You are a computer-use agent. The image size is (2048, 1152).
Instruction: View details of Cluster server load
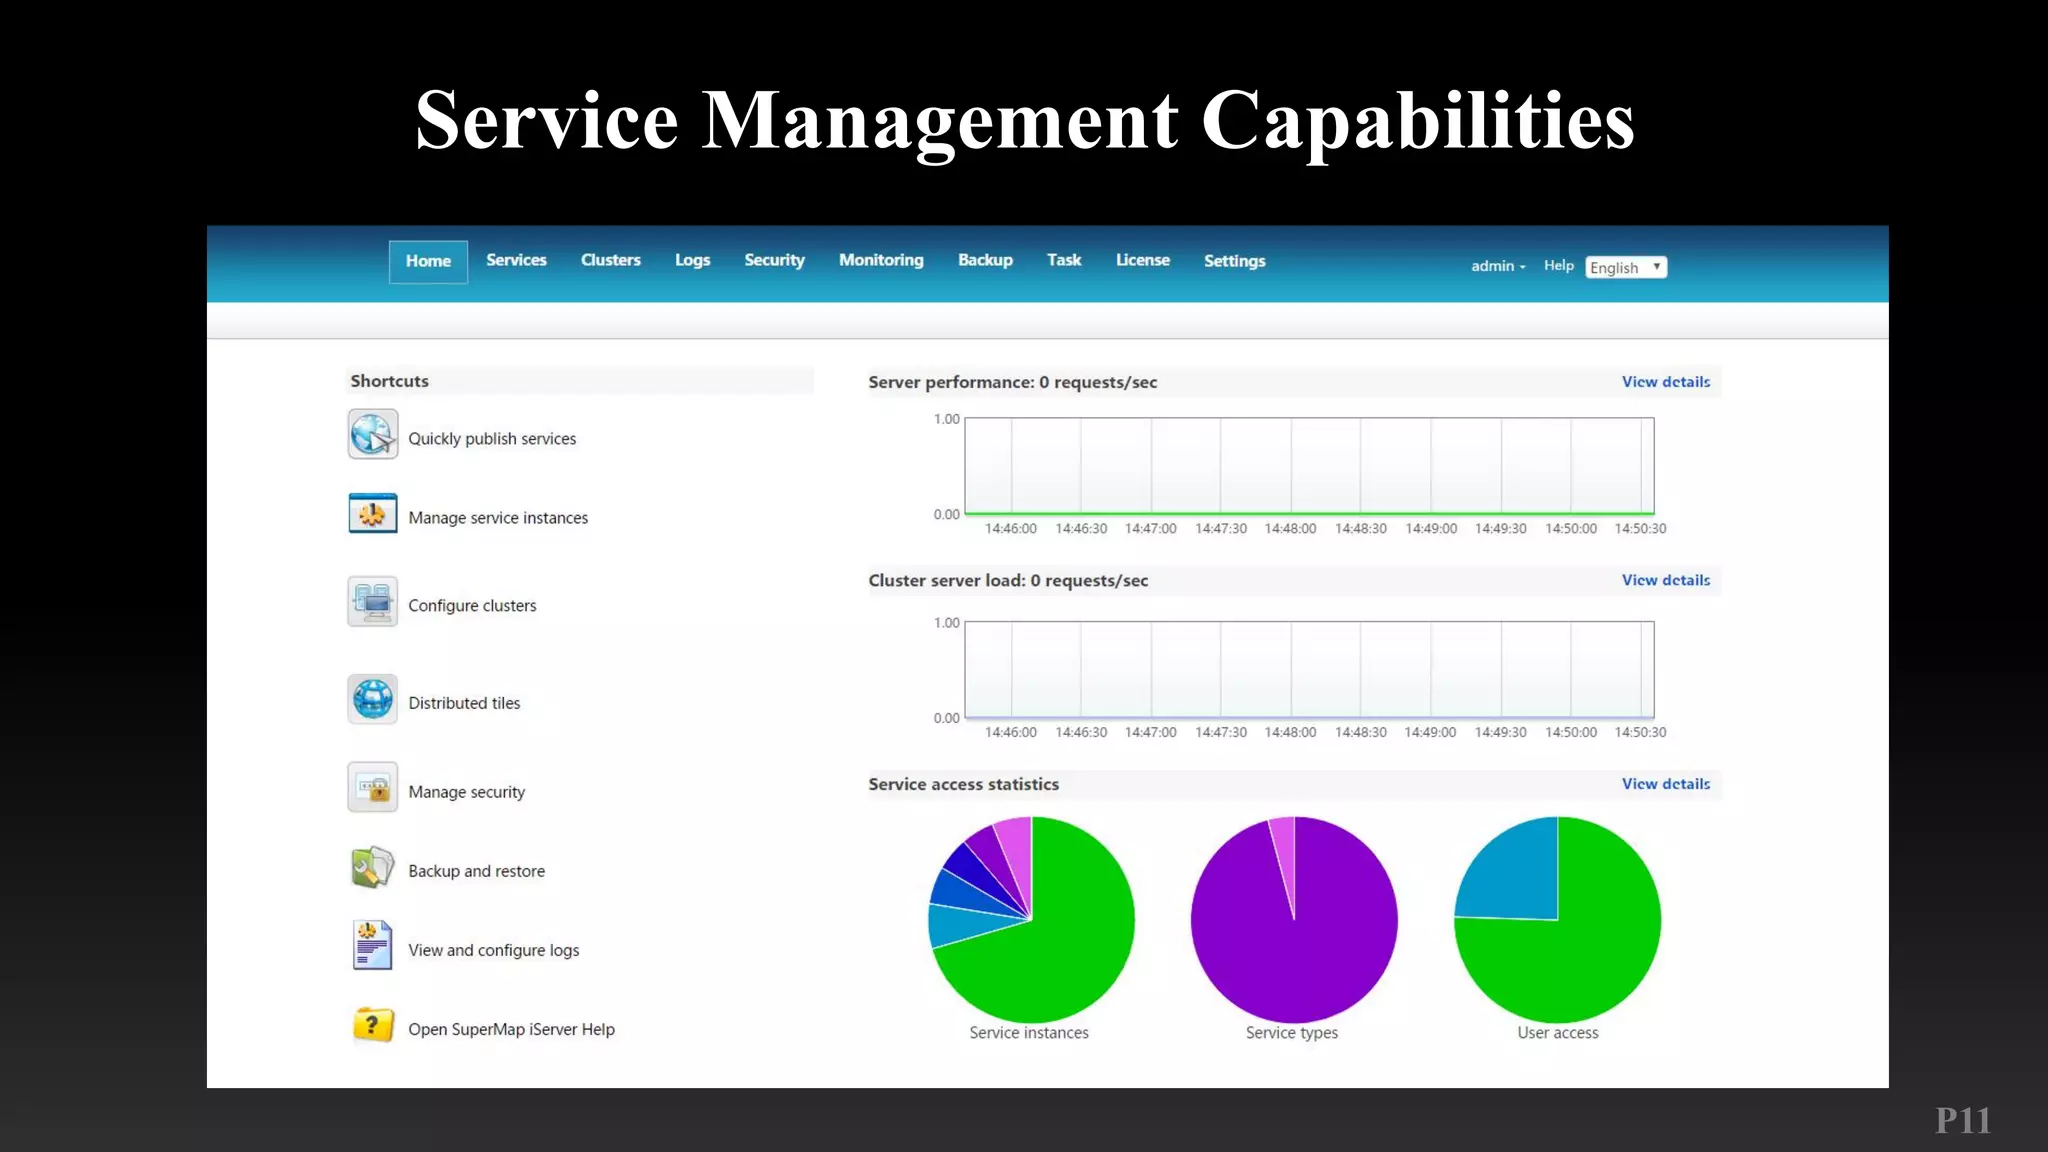click(1666, 580)
